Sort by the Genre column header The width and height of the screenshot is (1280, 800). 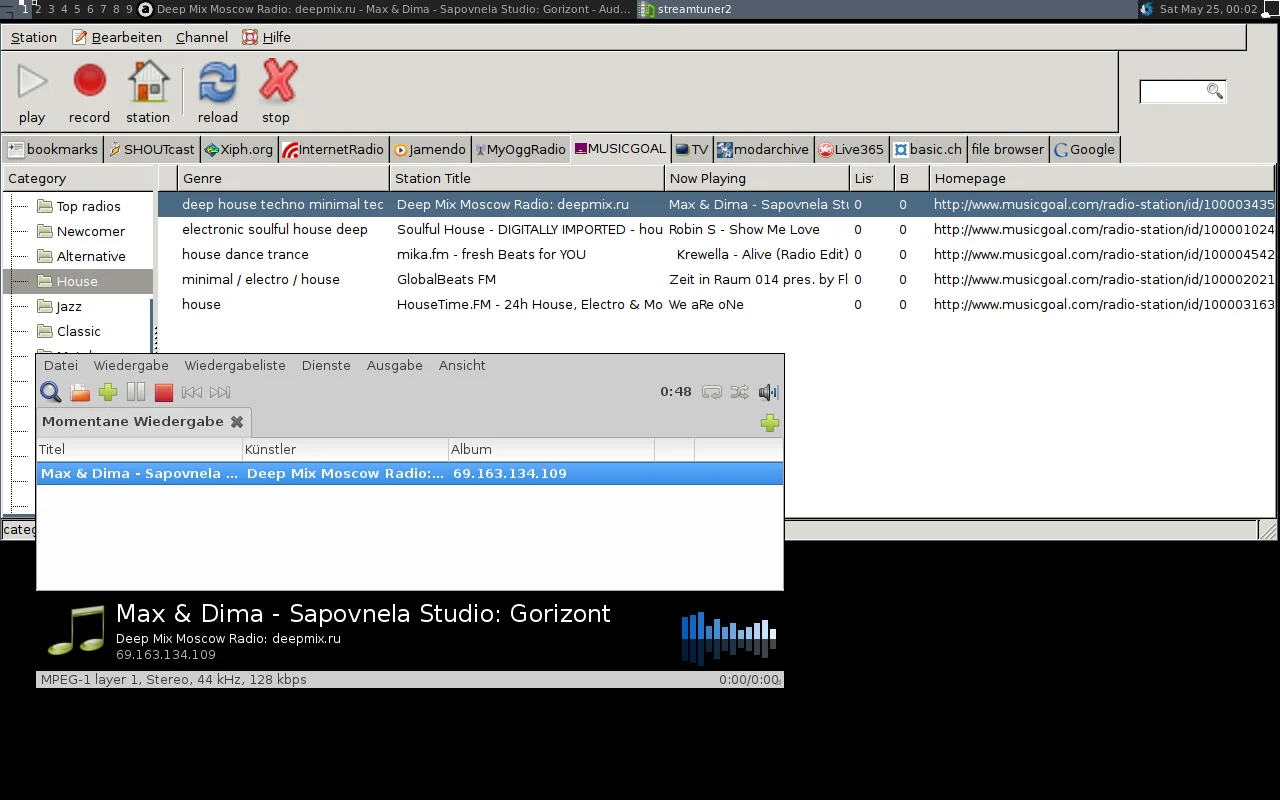[283, 178]
